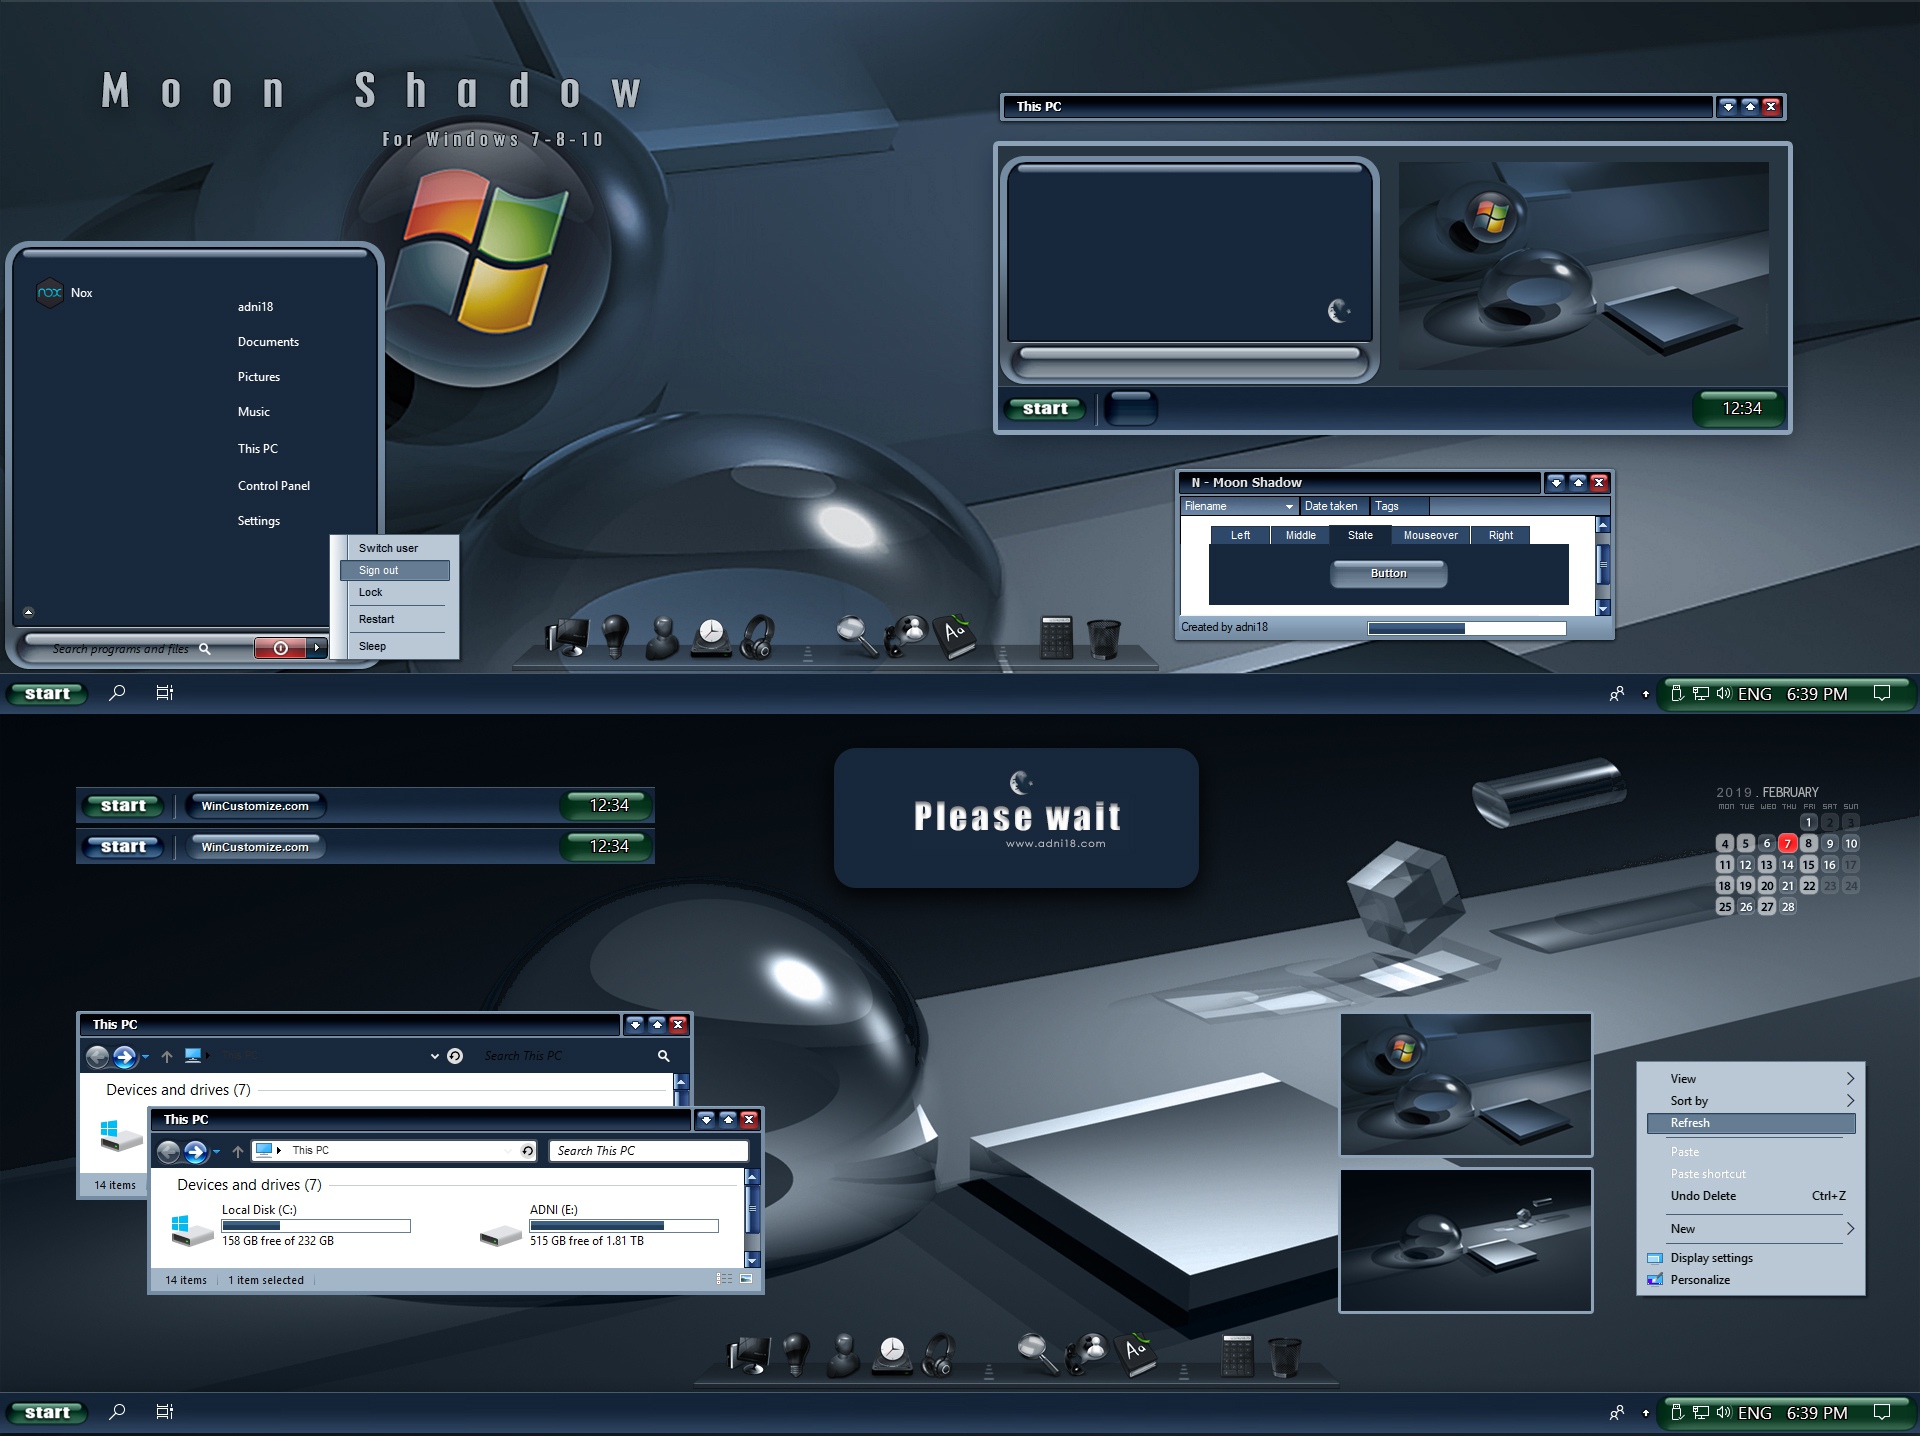Viewport: 1920px width, 1436px height.
Task: Select day 7 in the February calendar
Action: (x=1787, y=843)
